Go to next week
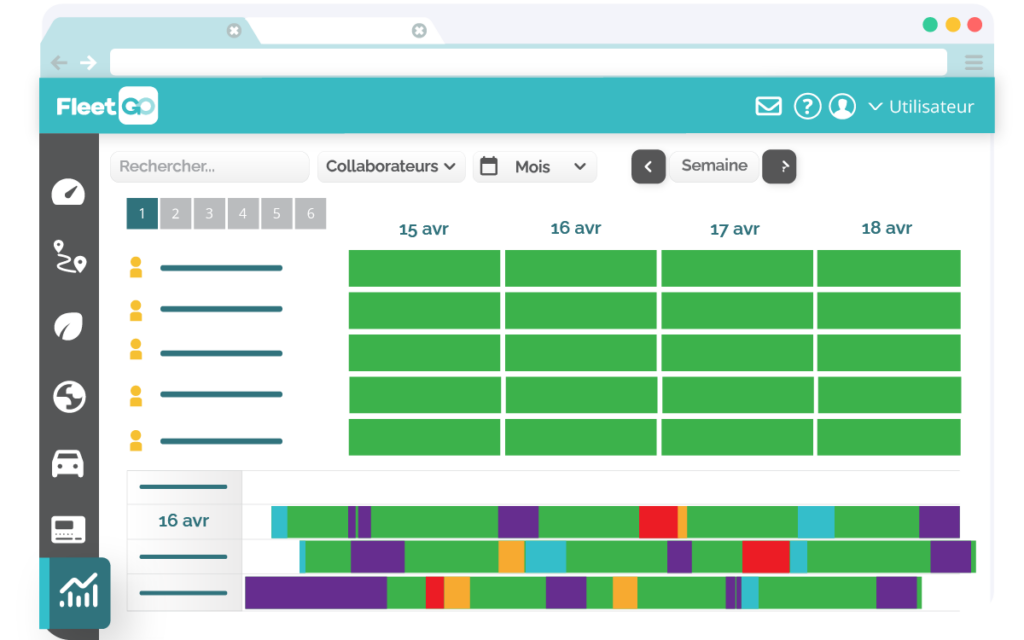The image size is (1024, 640). pyautogui.click(x=779, y=167)
